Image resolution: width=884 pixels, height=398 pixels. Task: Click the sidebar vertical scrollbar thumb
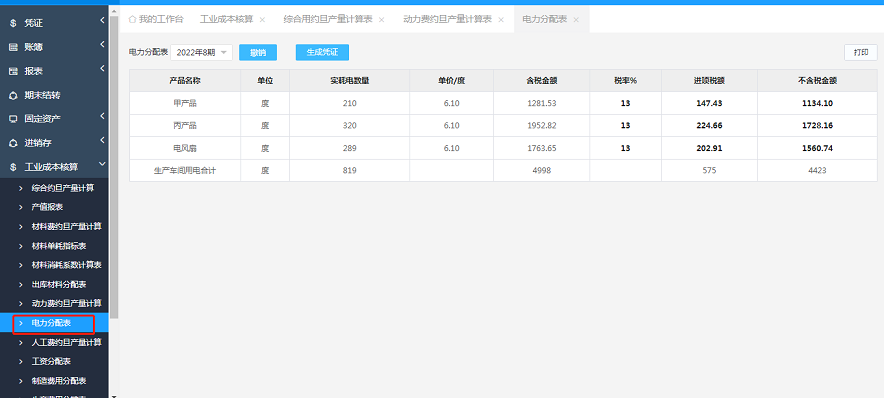114,166
